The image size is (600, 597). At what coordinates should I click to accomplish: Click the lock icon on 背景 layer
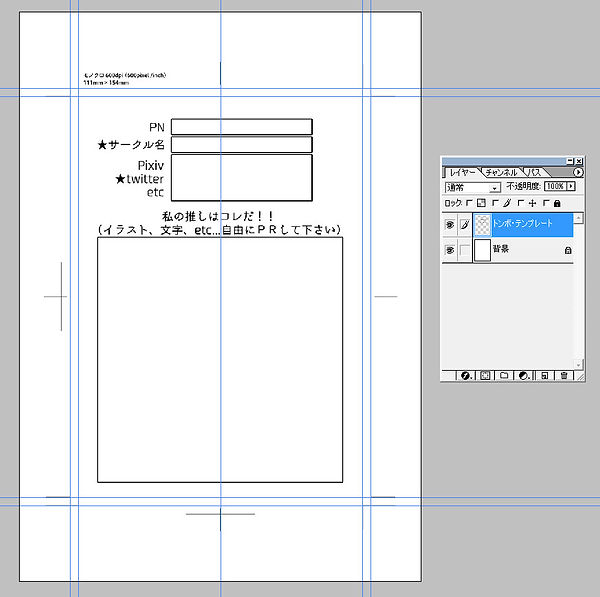568,250
